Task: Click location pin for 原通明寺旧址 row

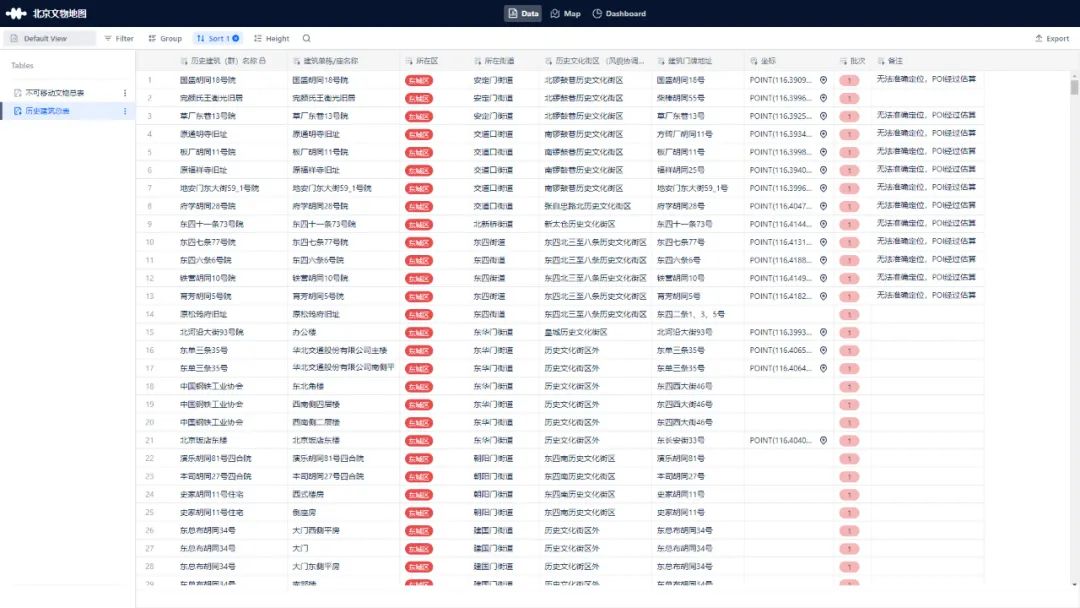Action: tap(823, 134)
